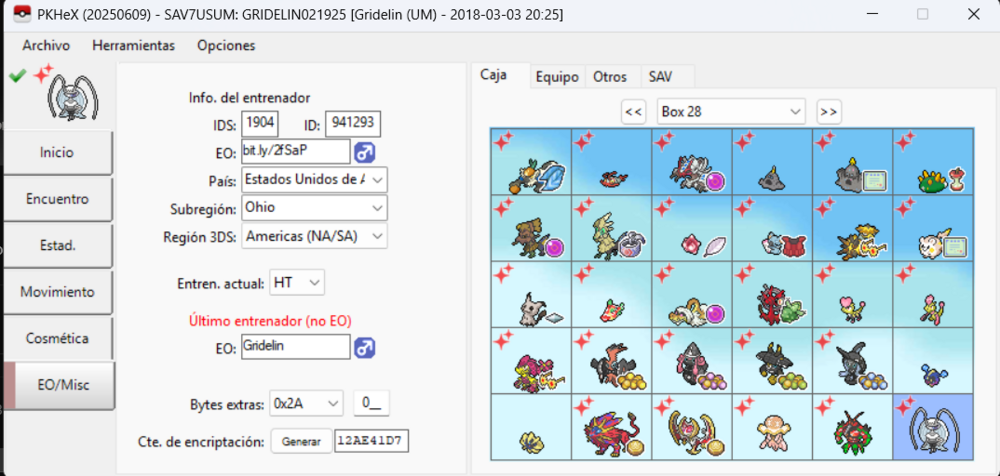Viewport: 1000px width, 476px height.
Task: Switch to the Equipo tab
Action: [x=557, y=77]
